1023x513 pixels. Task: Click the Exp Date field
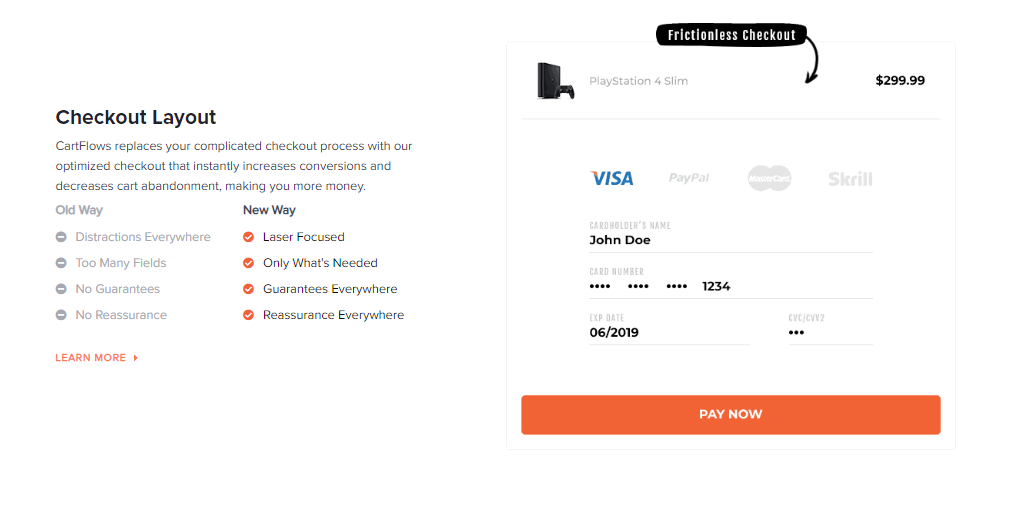coord(668,332)
